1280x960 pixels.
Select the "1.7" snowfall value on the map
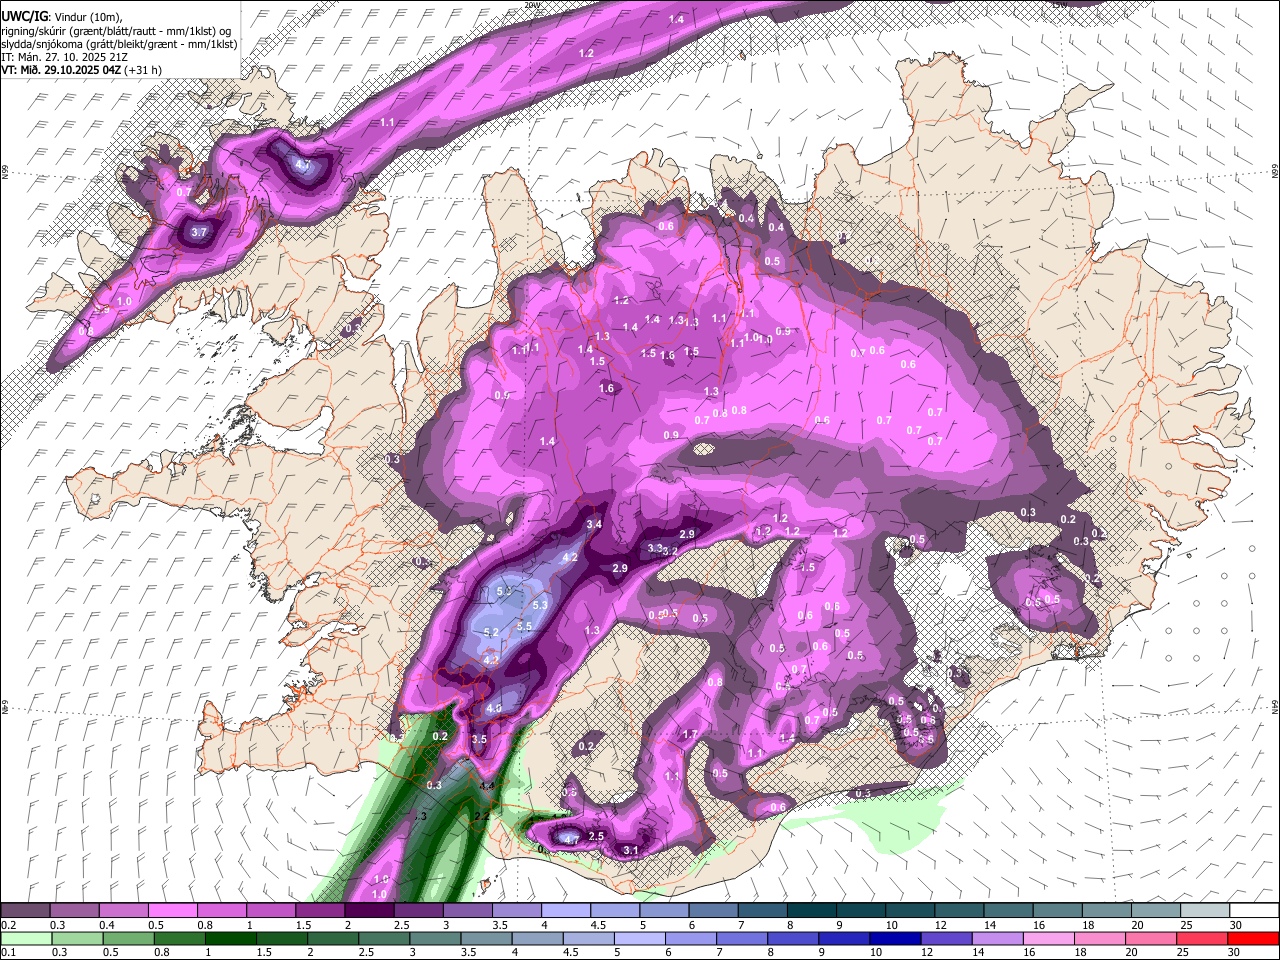(689, 735)
